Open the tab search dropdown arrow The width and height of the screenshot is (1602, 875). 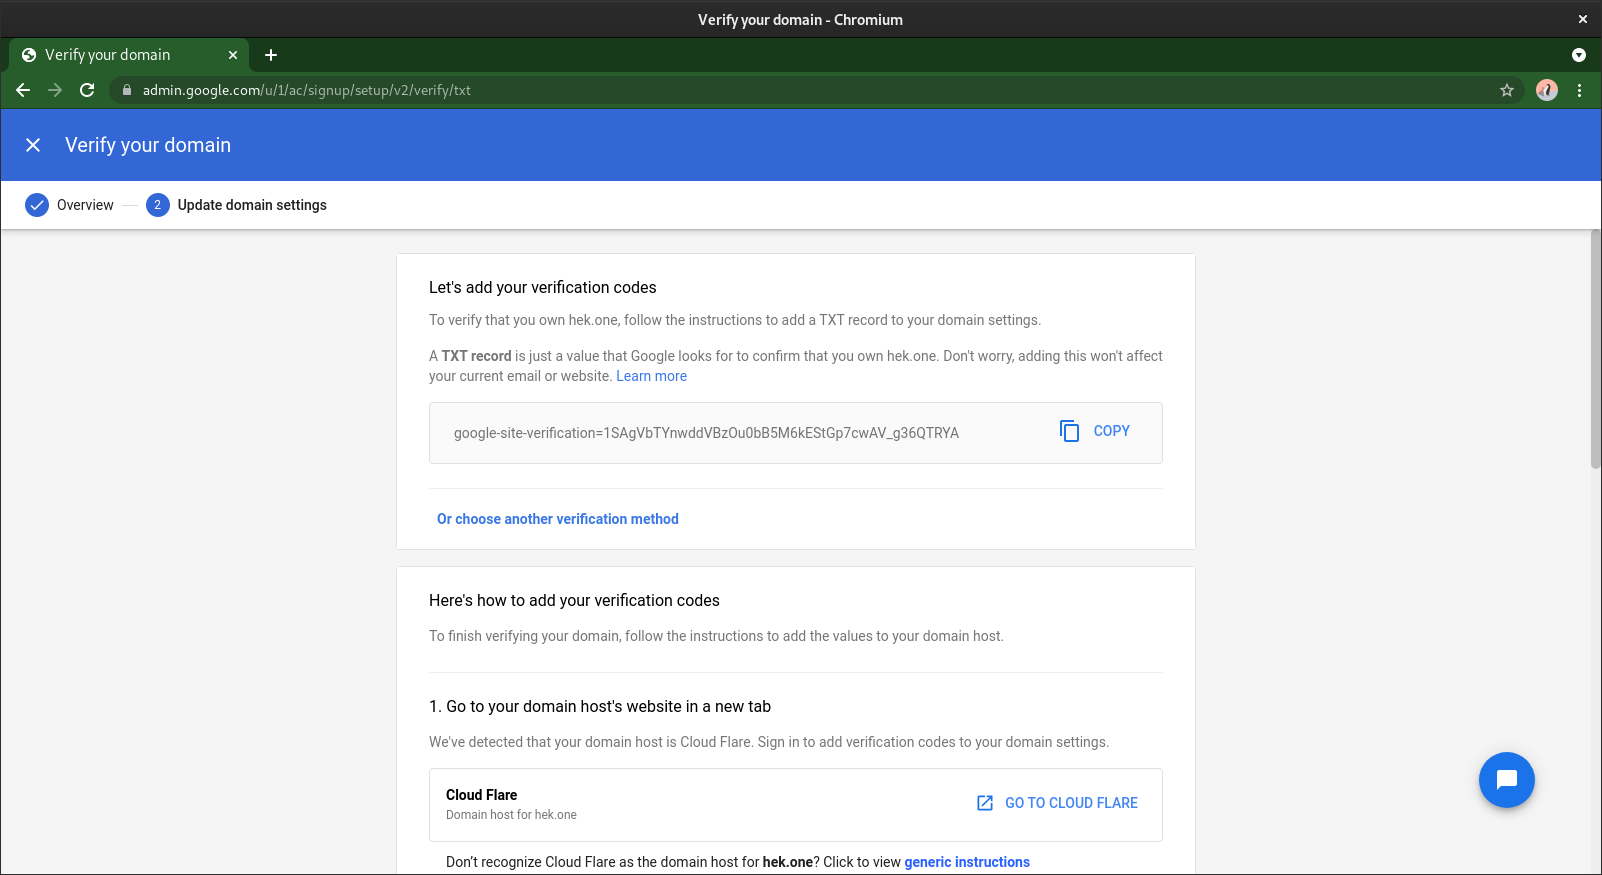pos(1579,55)
